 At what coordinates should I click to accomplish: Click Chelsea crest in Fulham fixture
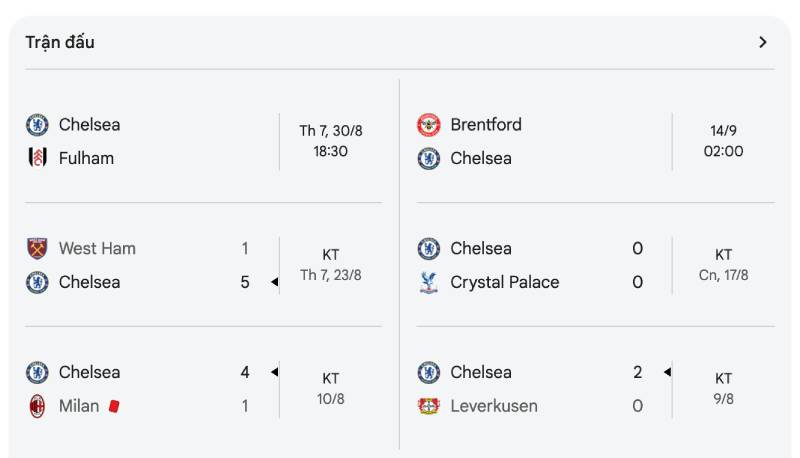tap(37, 125)
